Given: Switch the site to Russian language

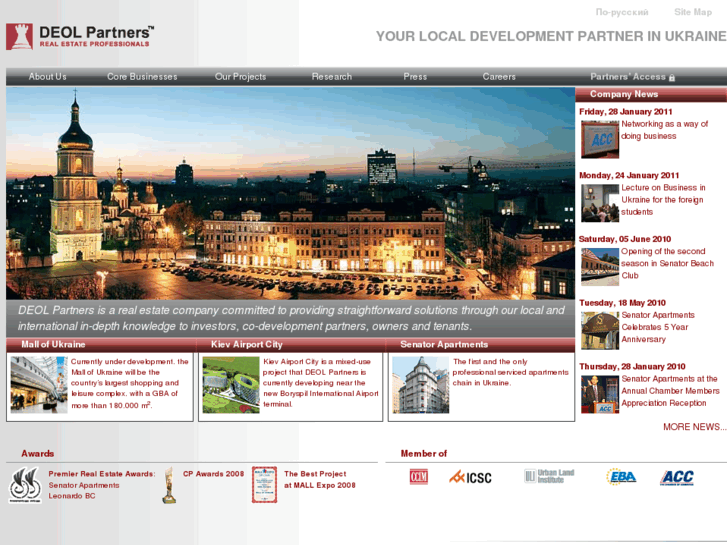Looking at the screenshot, I should (x=622, y=12).
